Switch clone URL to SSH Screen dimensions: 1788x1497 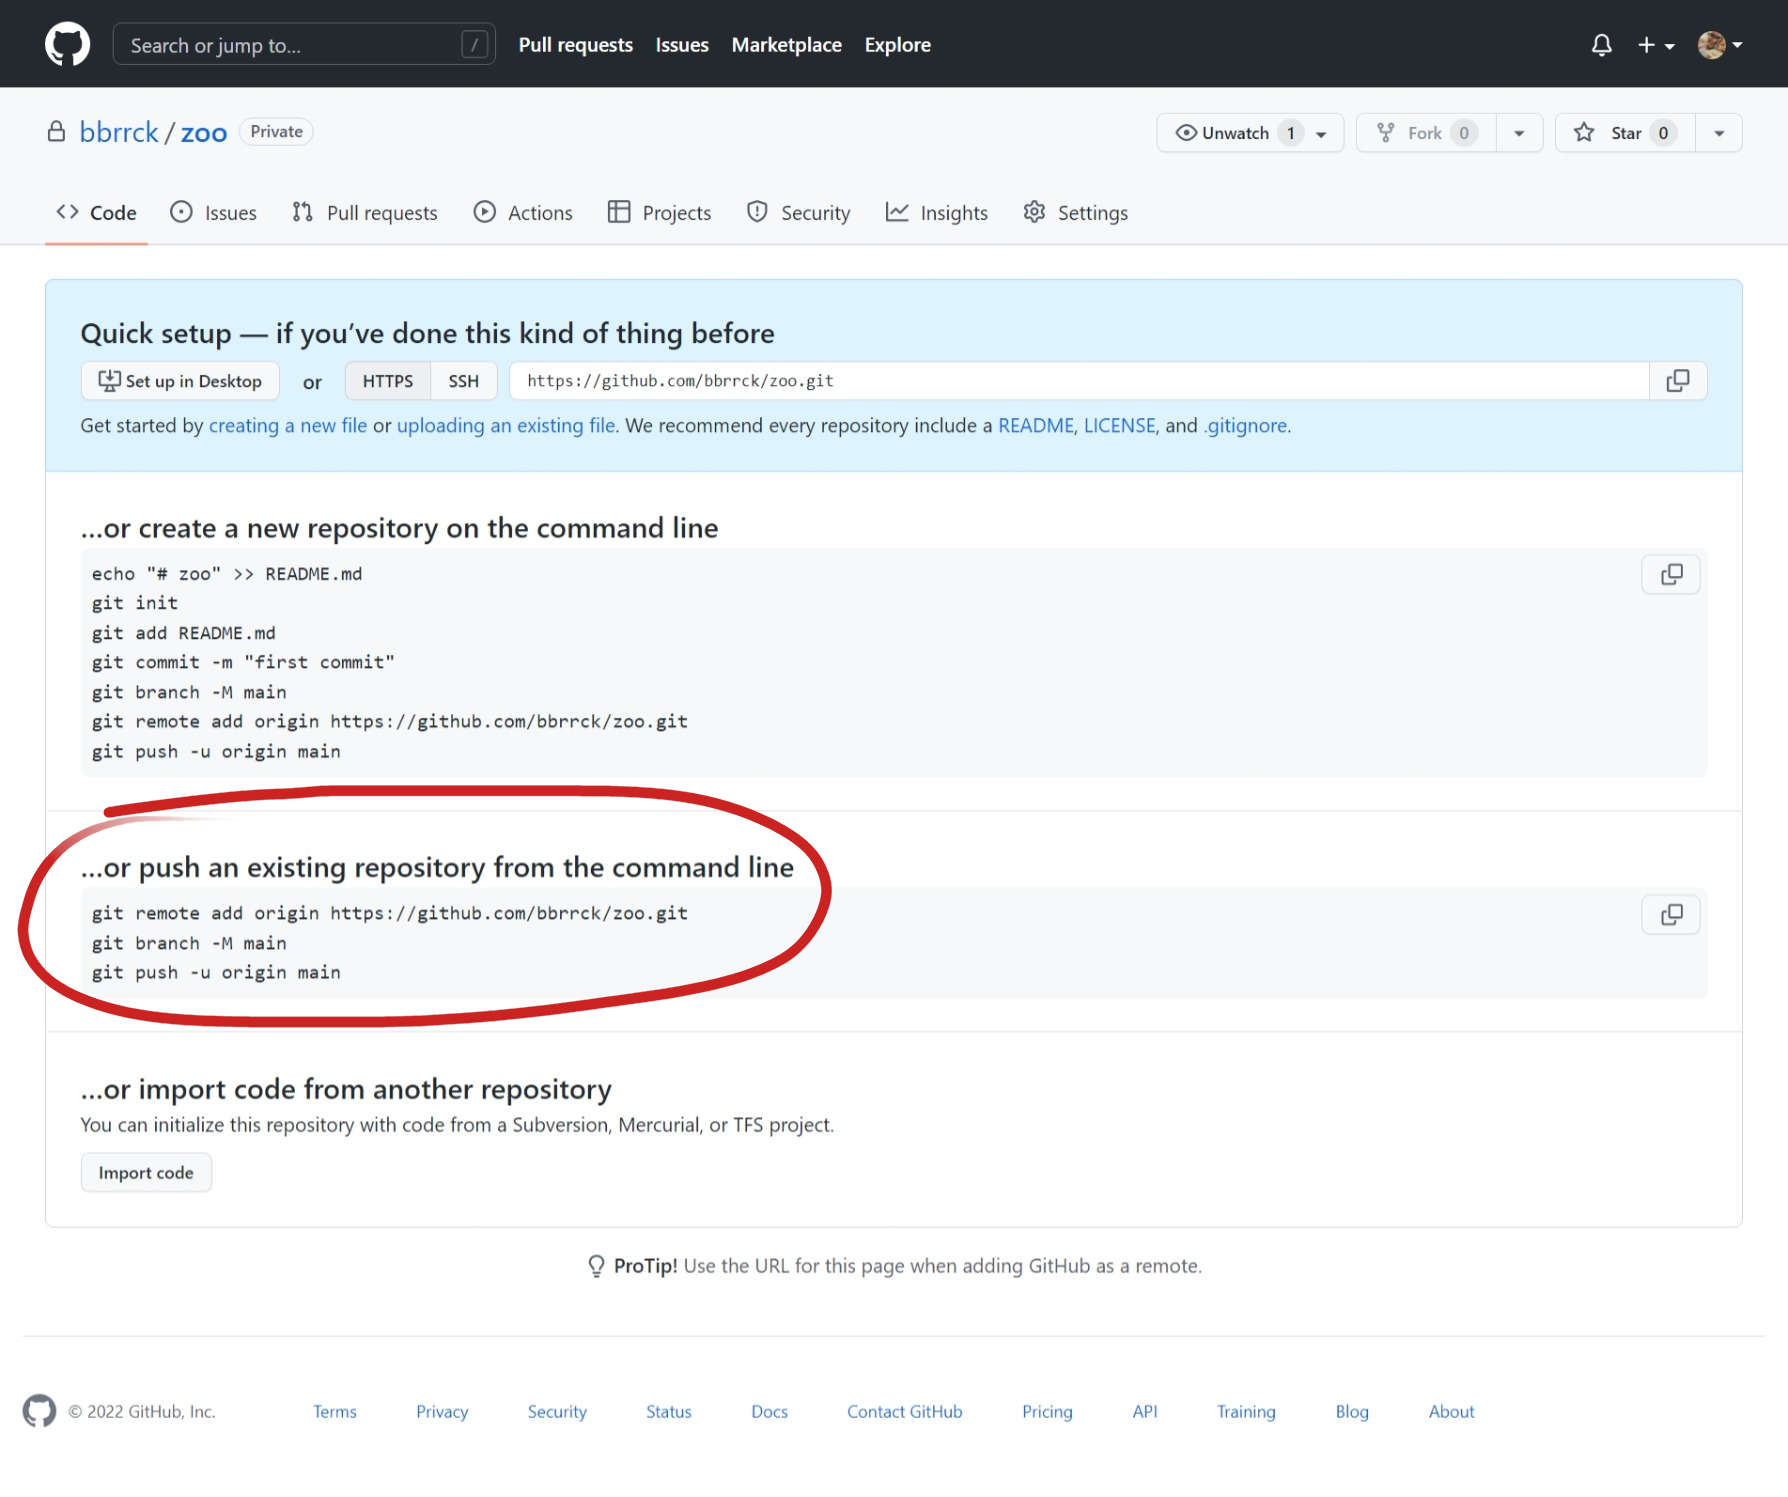click(463, 381)
